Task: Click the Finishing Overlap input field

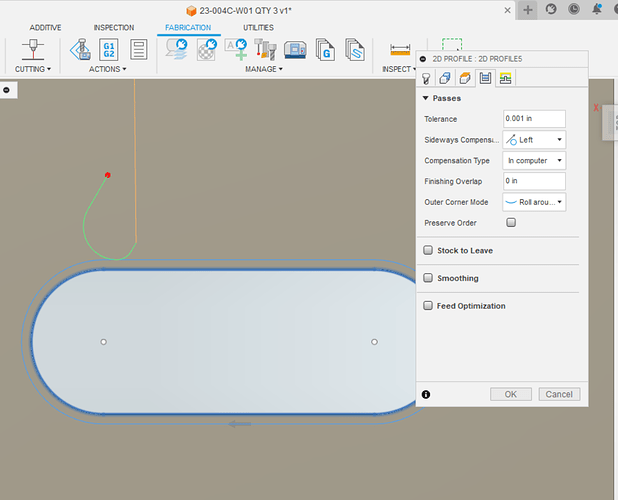Action: coord(534,181)
